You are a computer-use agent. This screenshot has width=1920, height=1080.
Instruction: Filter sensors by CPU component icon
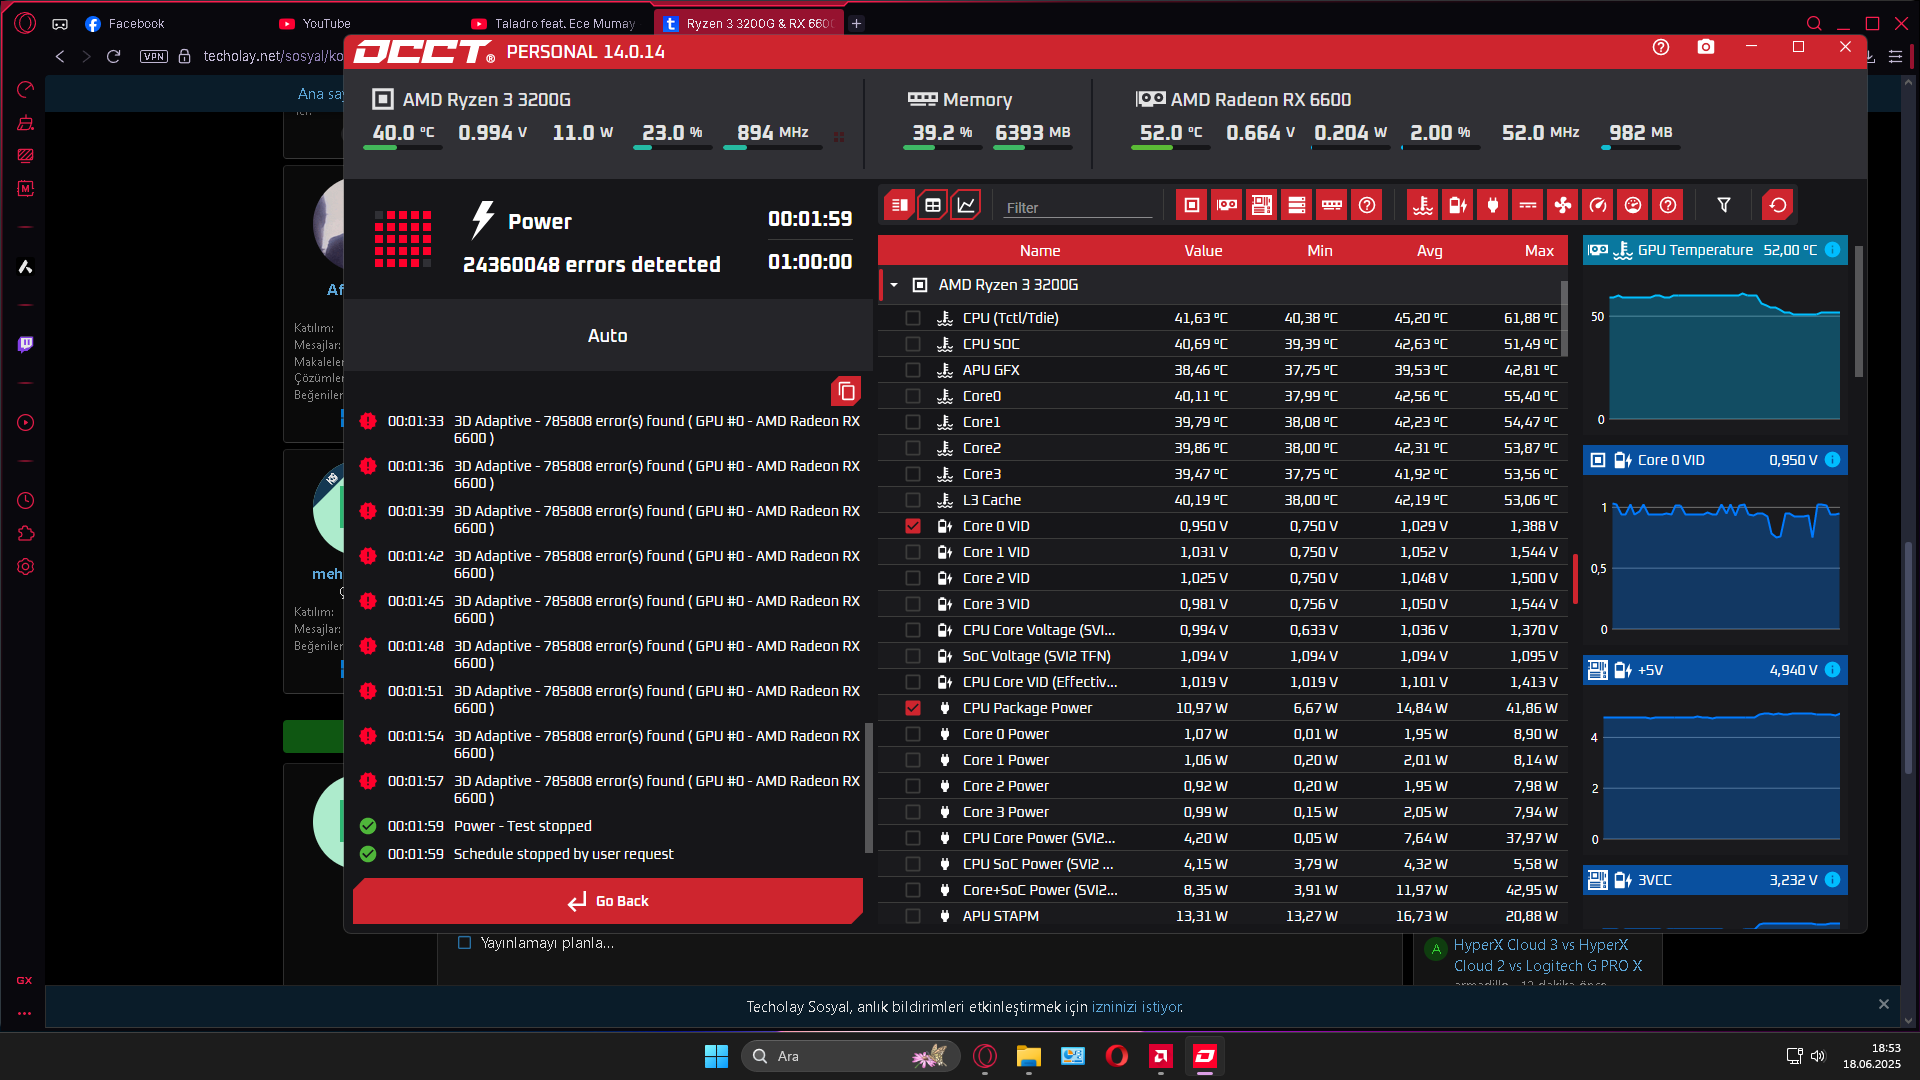pos(1191,206)
